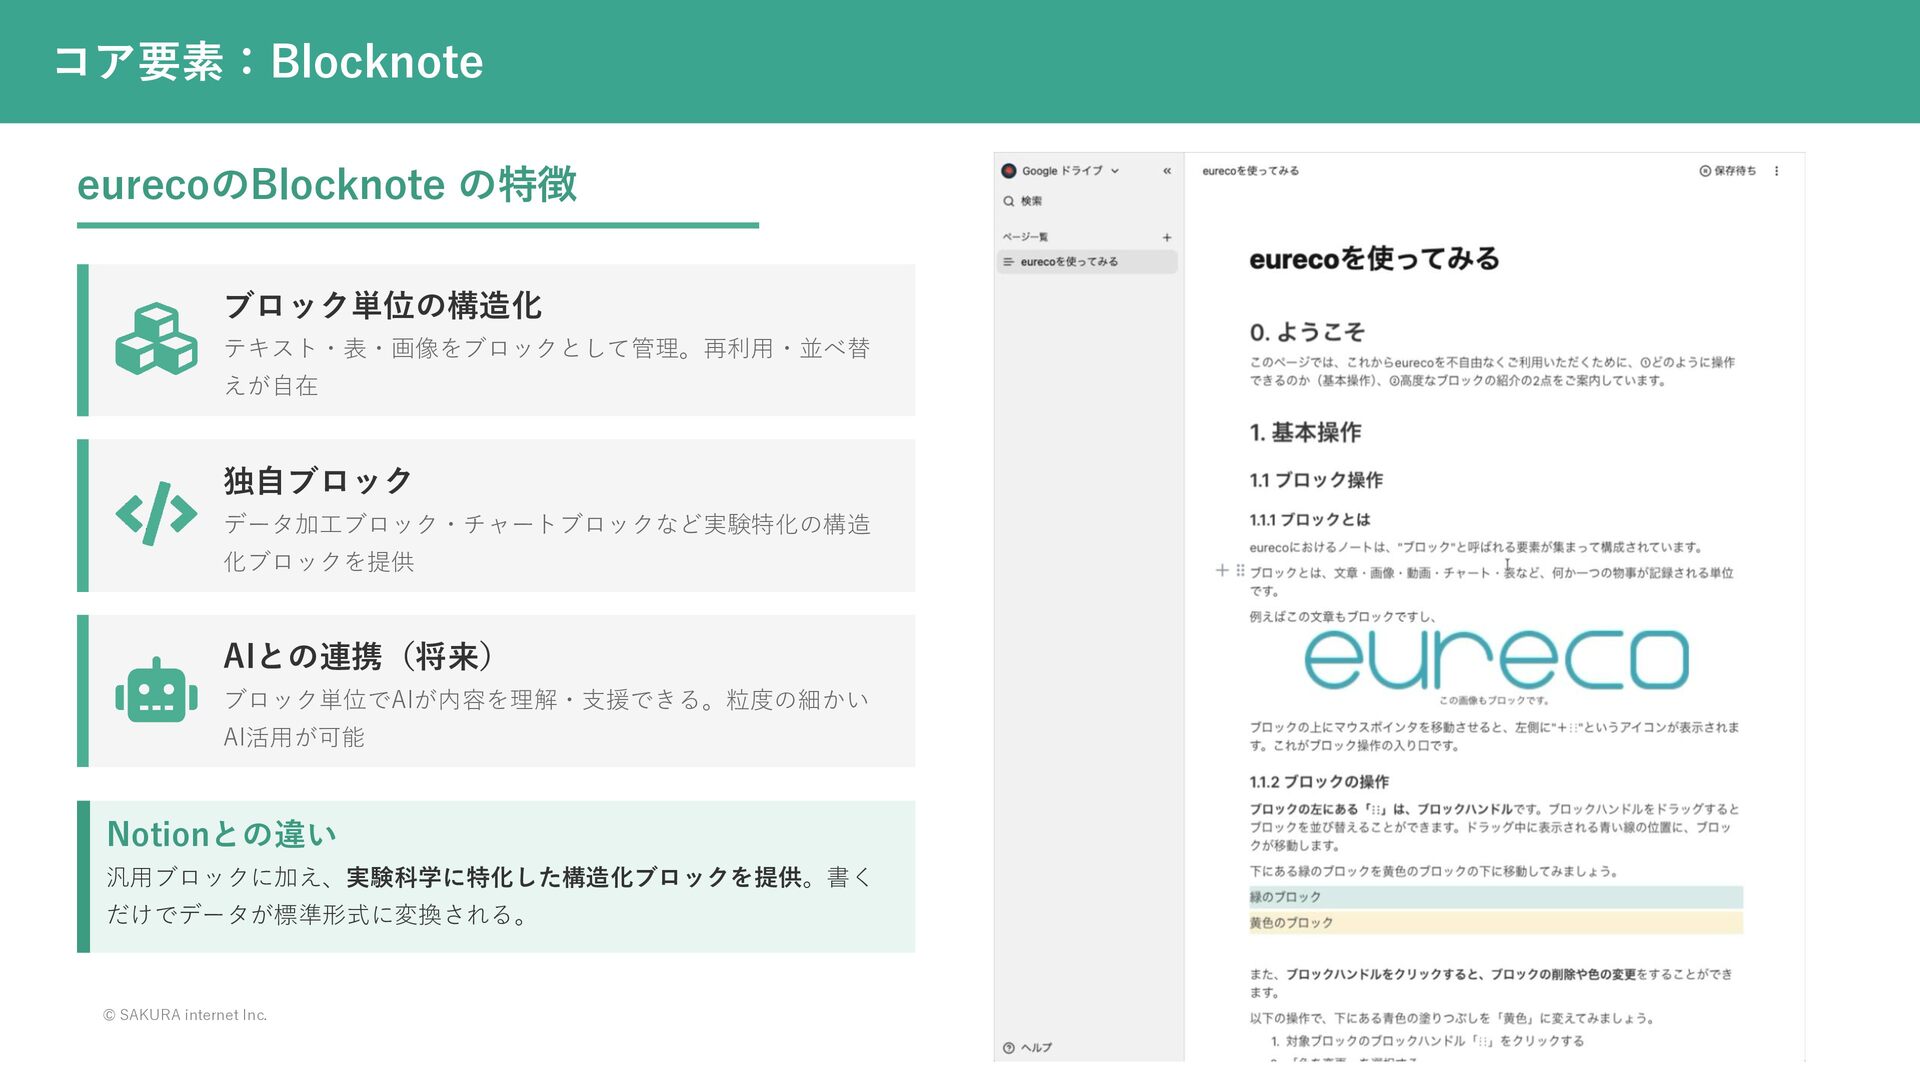This screenshot has height=1080, width=1920.
Task: Click the main page title heading
Action: (x=1374, y=260)
